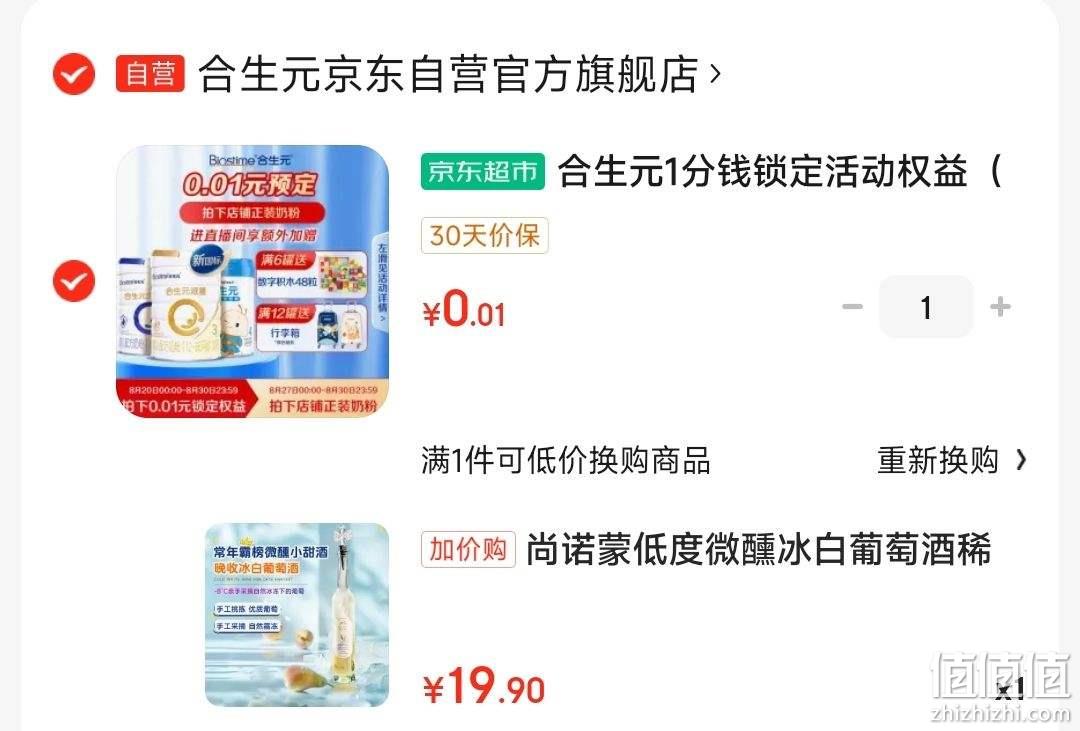1080x731 pixels.
Task: Increase quantity with the plus button
Action: 1000,307
